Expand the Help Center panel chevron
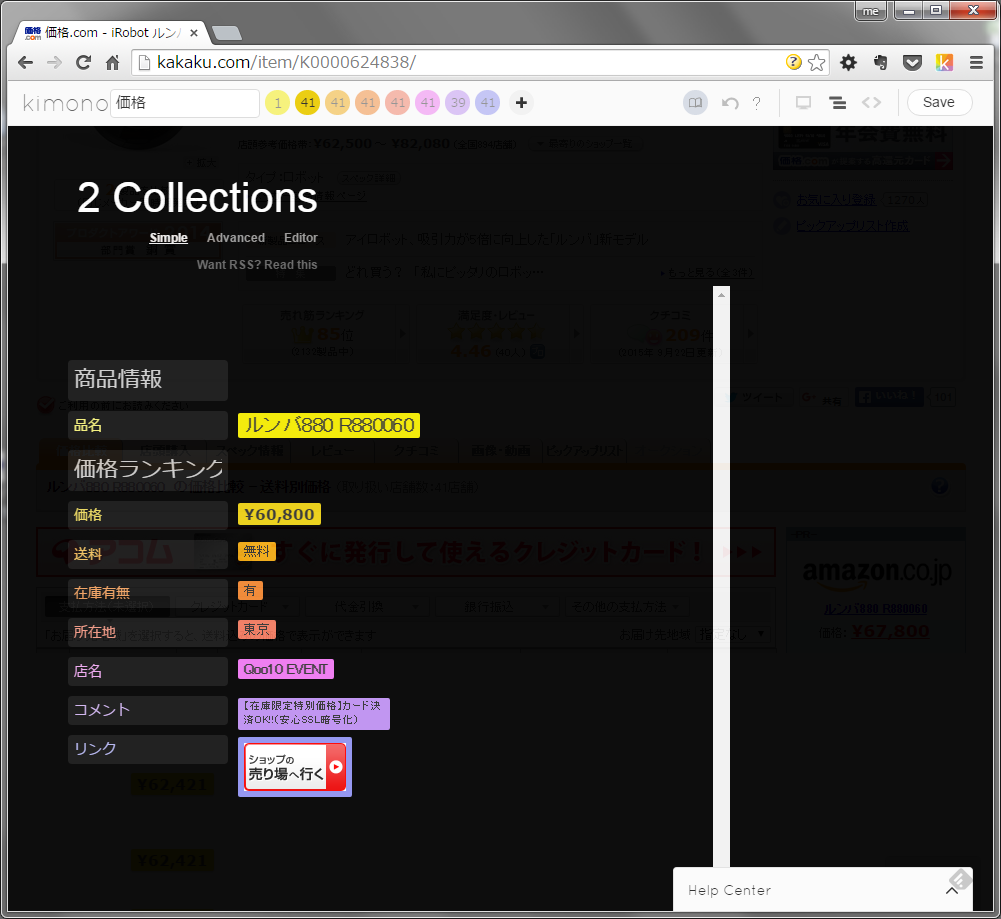 click(x=952, y=890)
